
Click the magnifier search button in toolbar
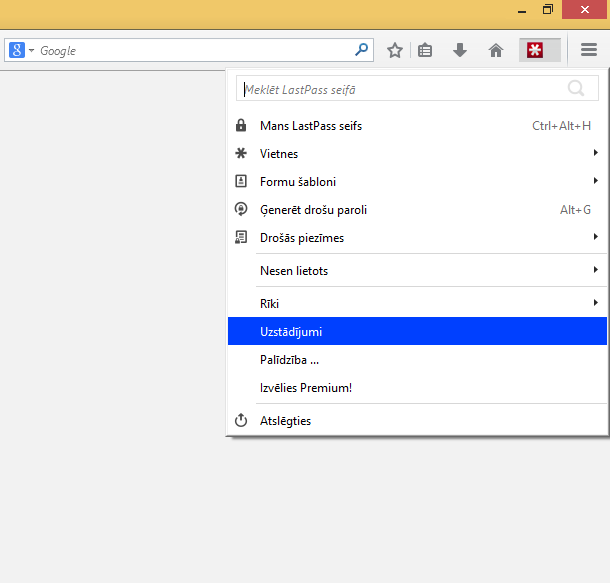[361, 49]
